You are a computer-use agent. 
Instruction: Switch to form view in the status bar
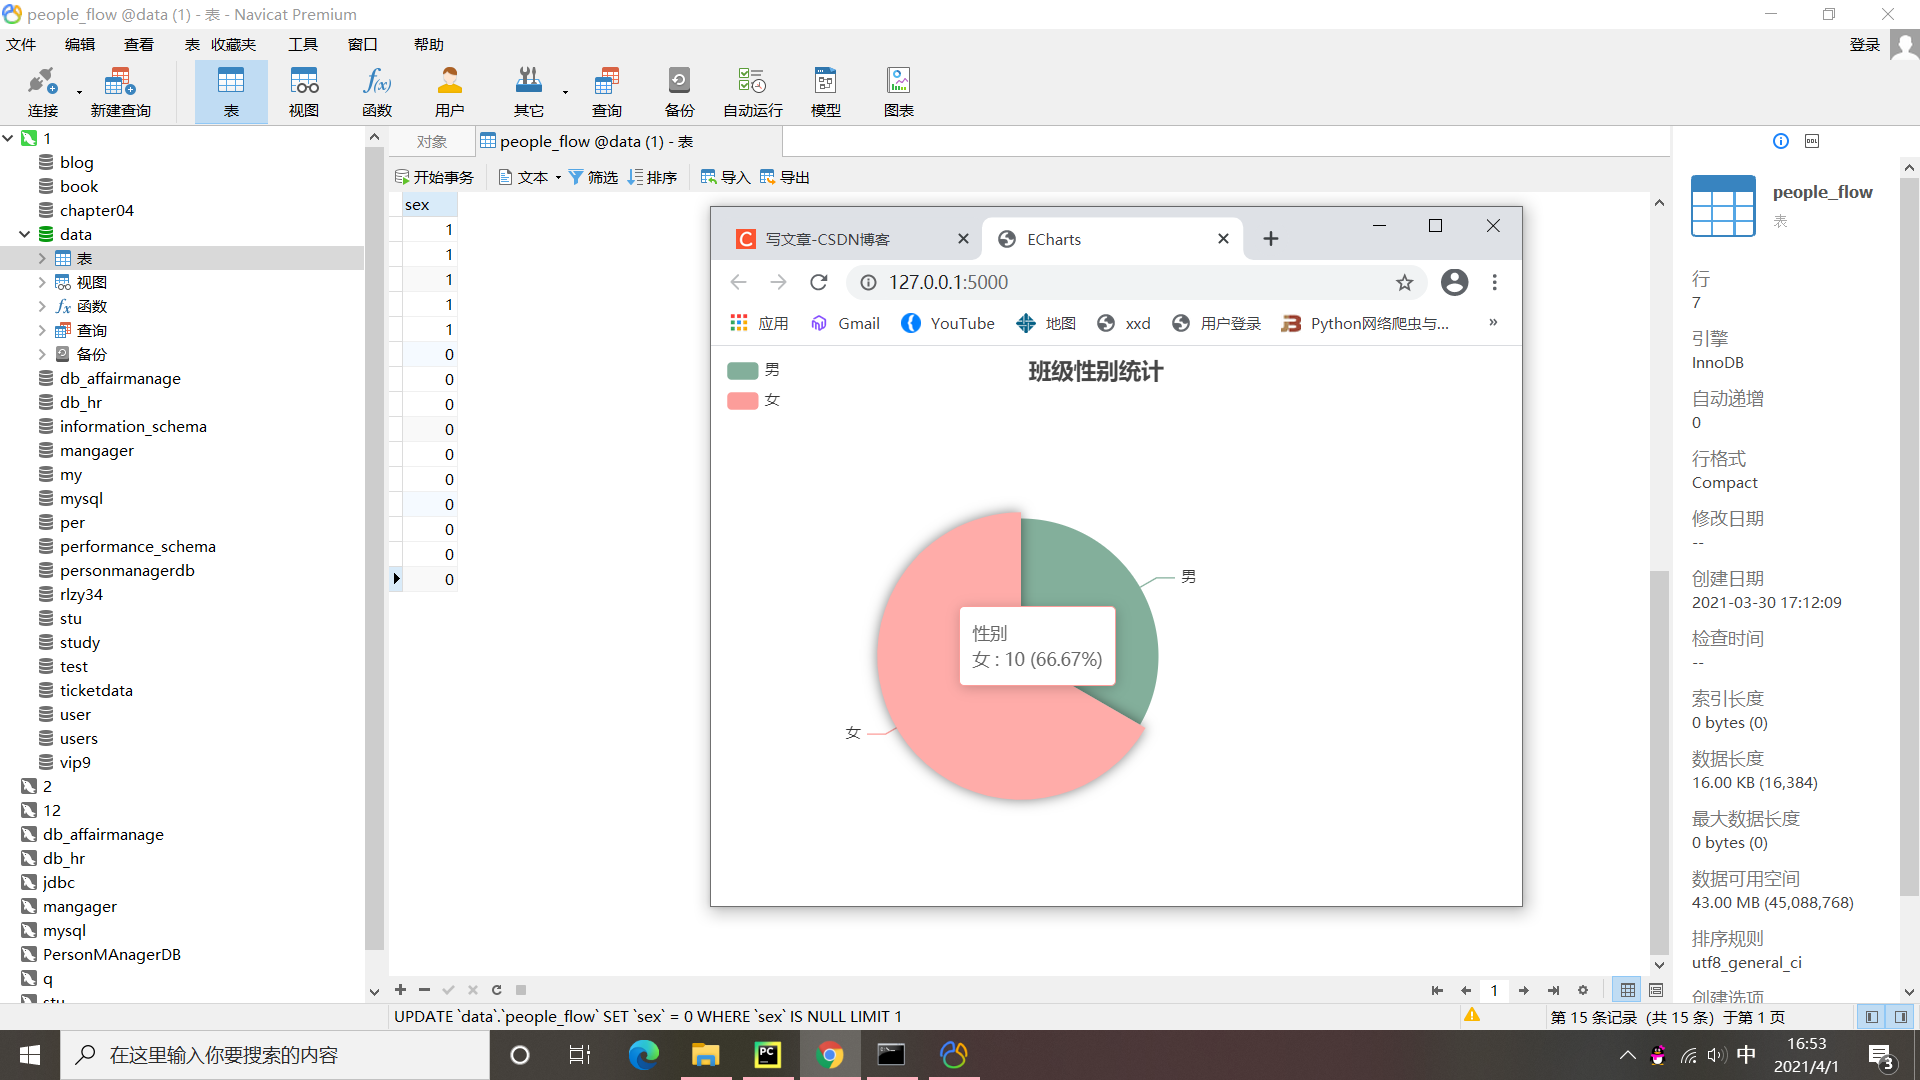pos(1656,990)
